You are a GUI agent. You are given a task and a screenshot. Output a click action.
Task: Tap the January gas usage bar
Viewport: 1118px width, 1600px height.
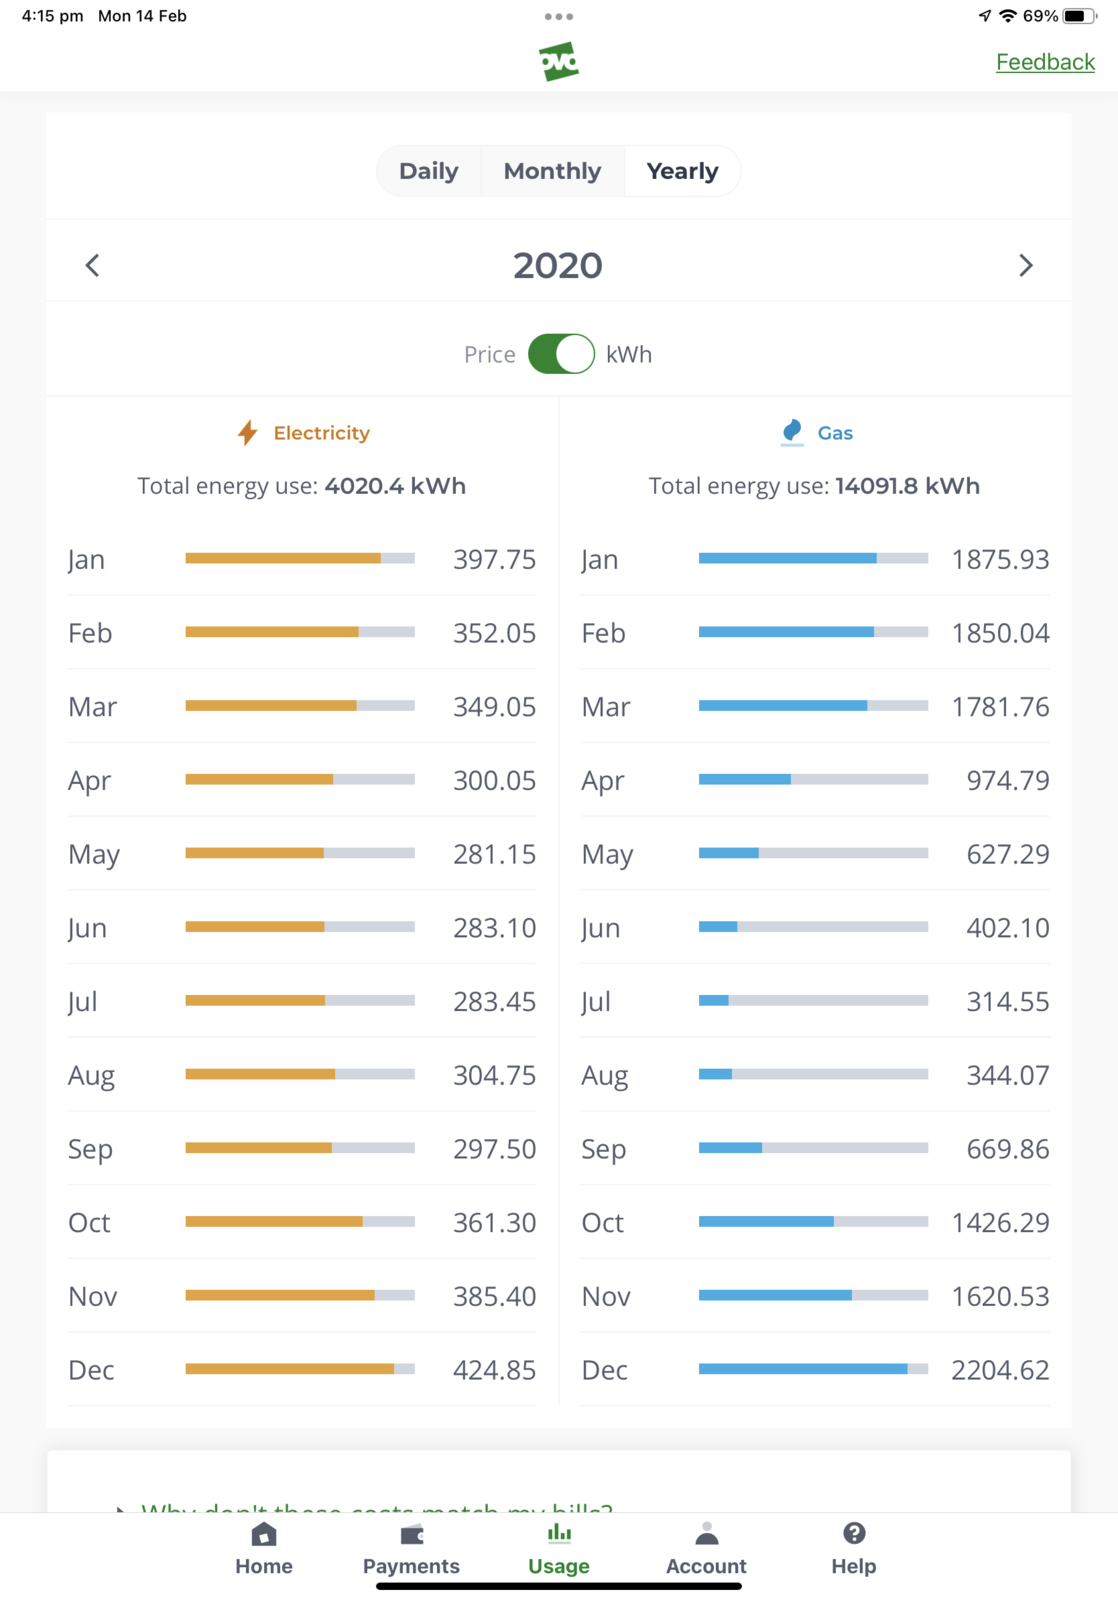click(x=812, y=558)
